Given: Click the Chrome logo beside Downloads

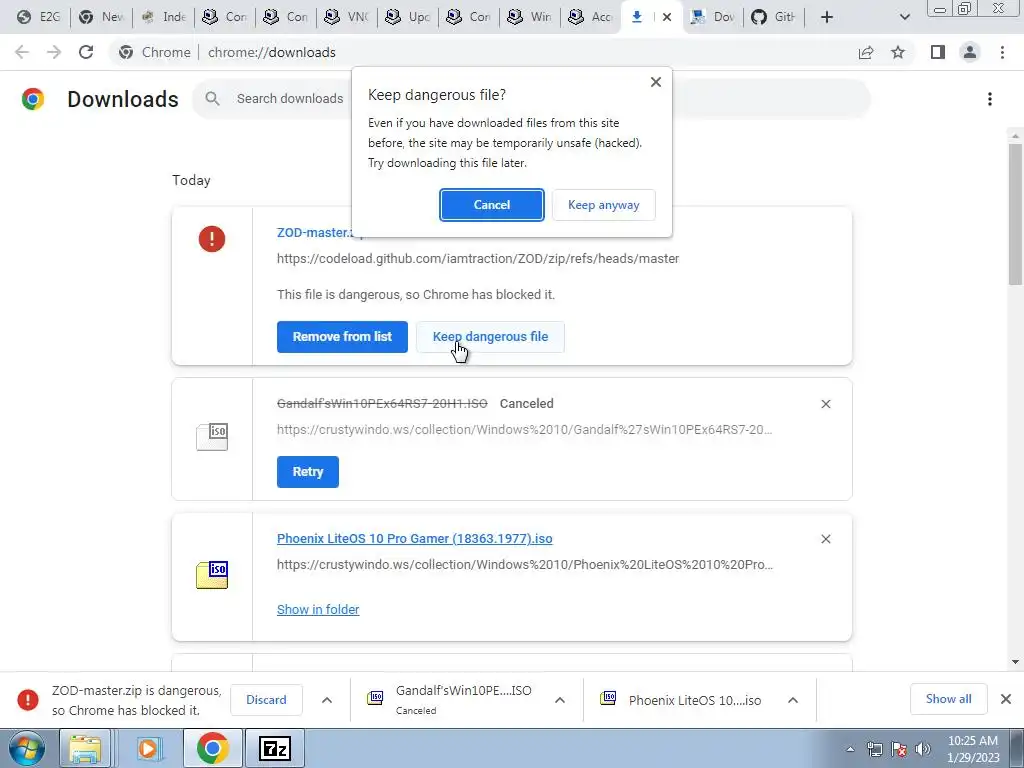Looking at the screenshot, I should click(33, 99).
